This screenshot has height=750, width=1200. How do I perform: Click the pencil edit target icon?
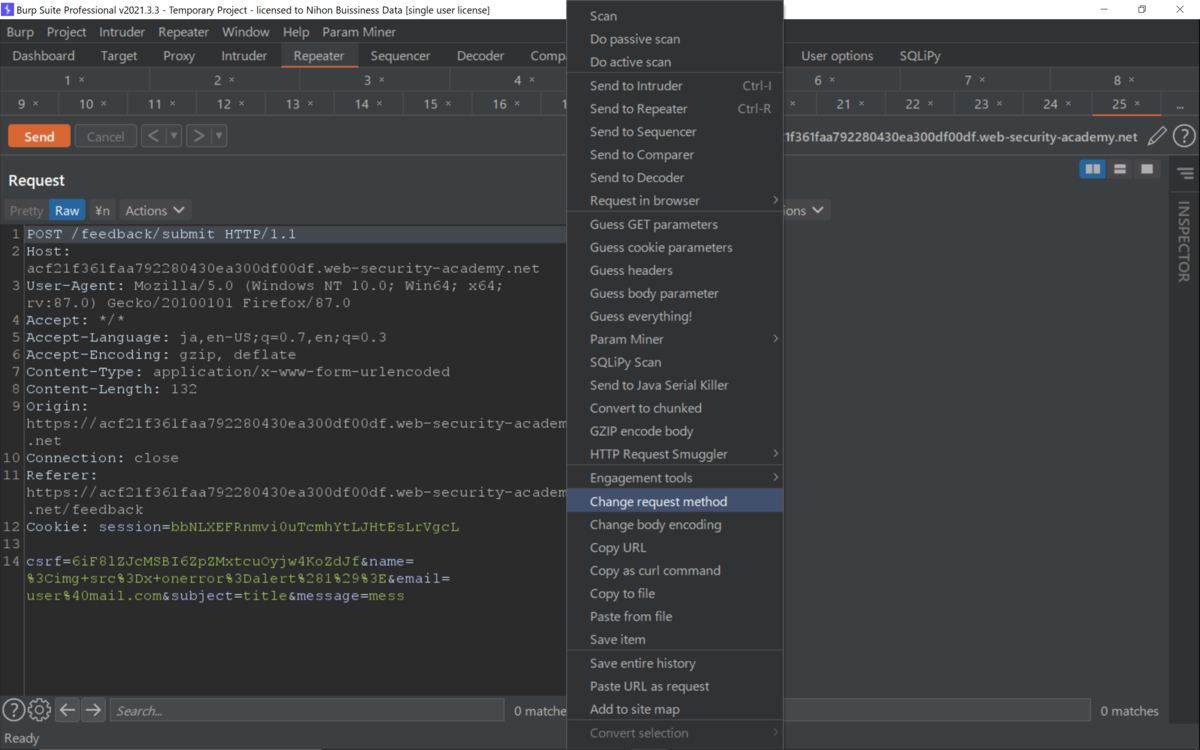(1157, 137)
